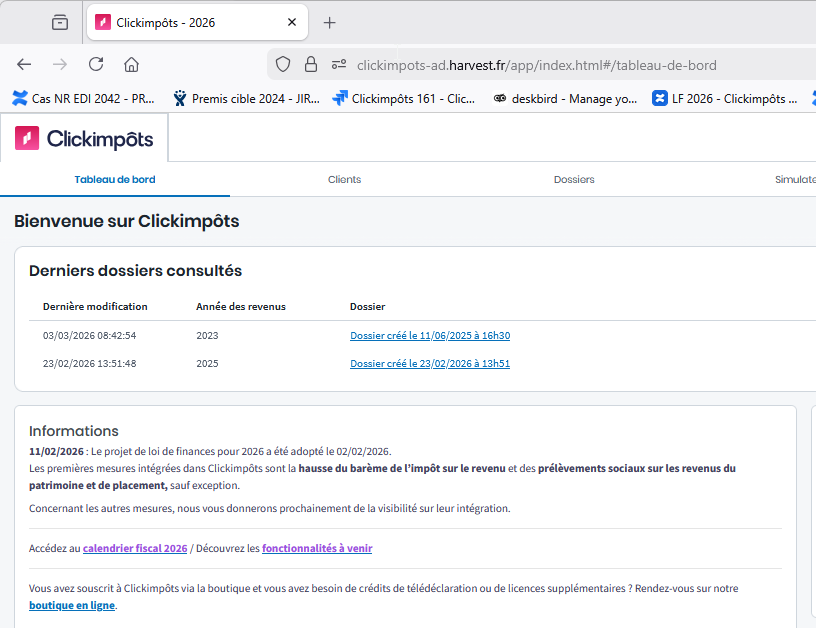Open the LF 2026 - Clickimpôts bookmark
The height and width of the screenshot is (628, 816).
coord(725,98)
